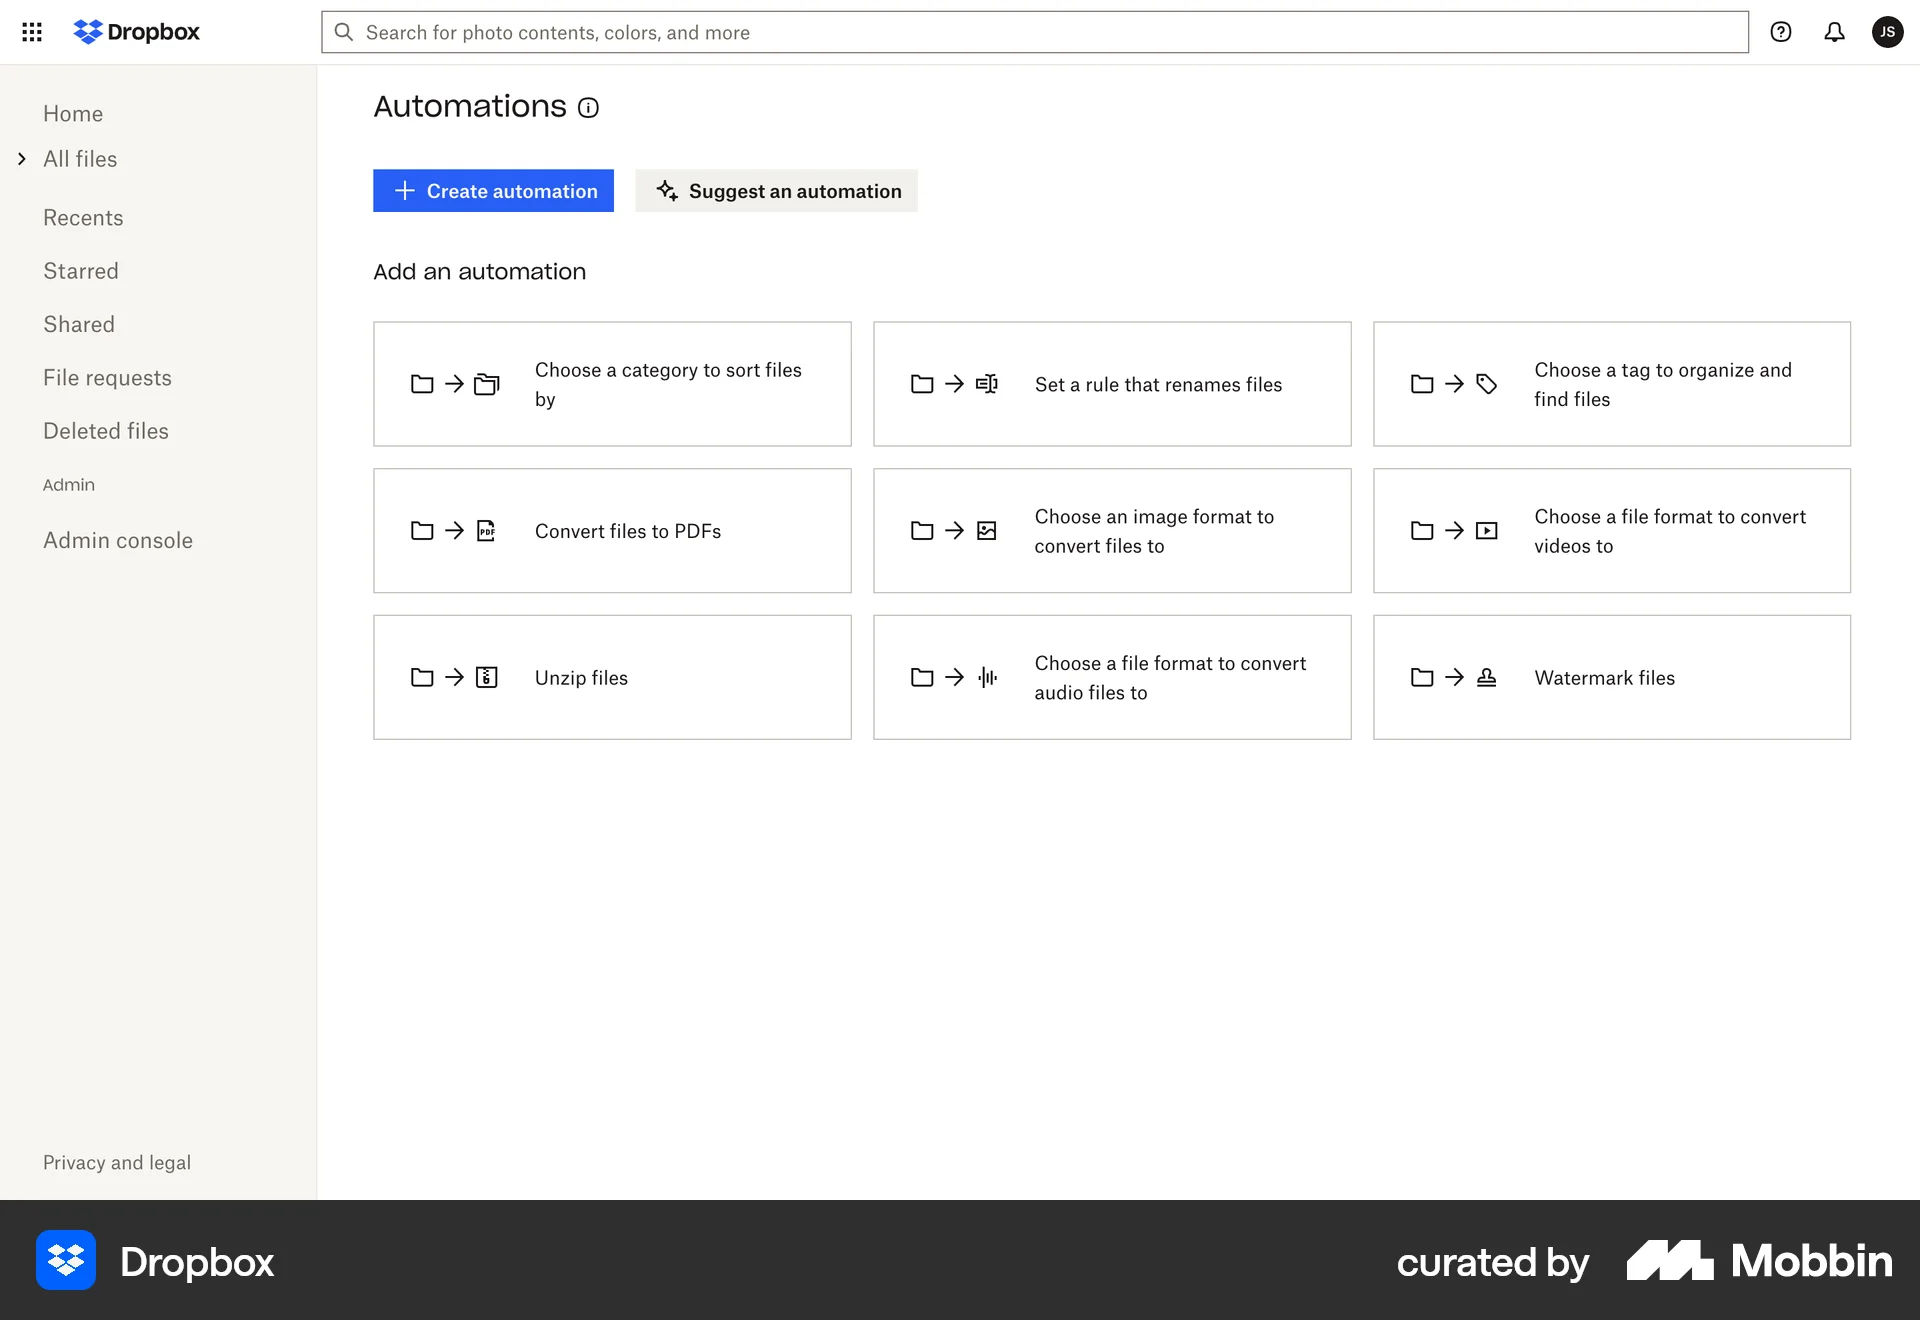Pick the Watermark files automation
Image resolution: width=1920 pixels, height=1320 pixels.
[1611, 677]
